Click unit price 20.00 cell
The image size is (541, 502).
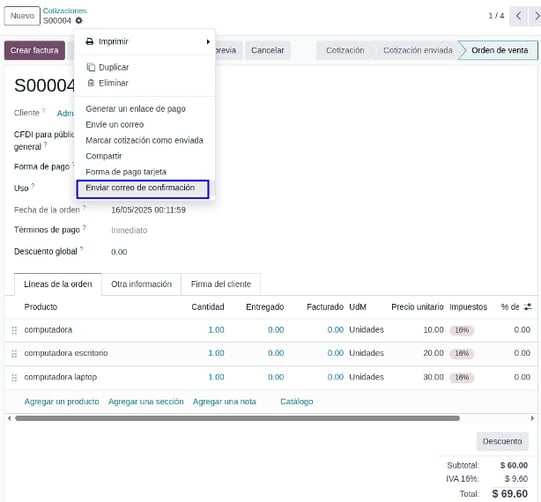[433, 353]
